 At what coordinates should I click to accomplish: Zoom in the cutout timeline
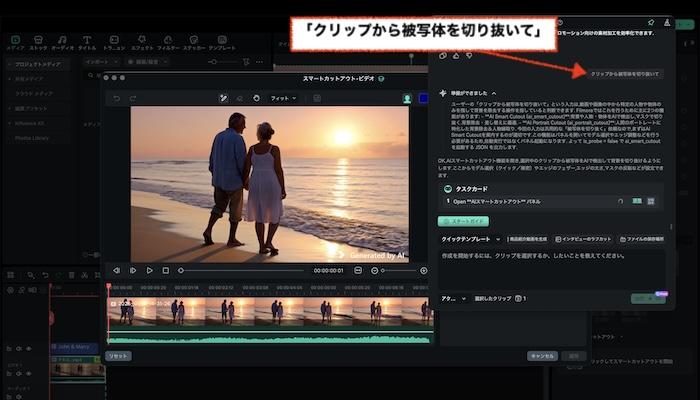[x=424, y=271]
